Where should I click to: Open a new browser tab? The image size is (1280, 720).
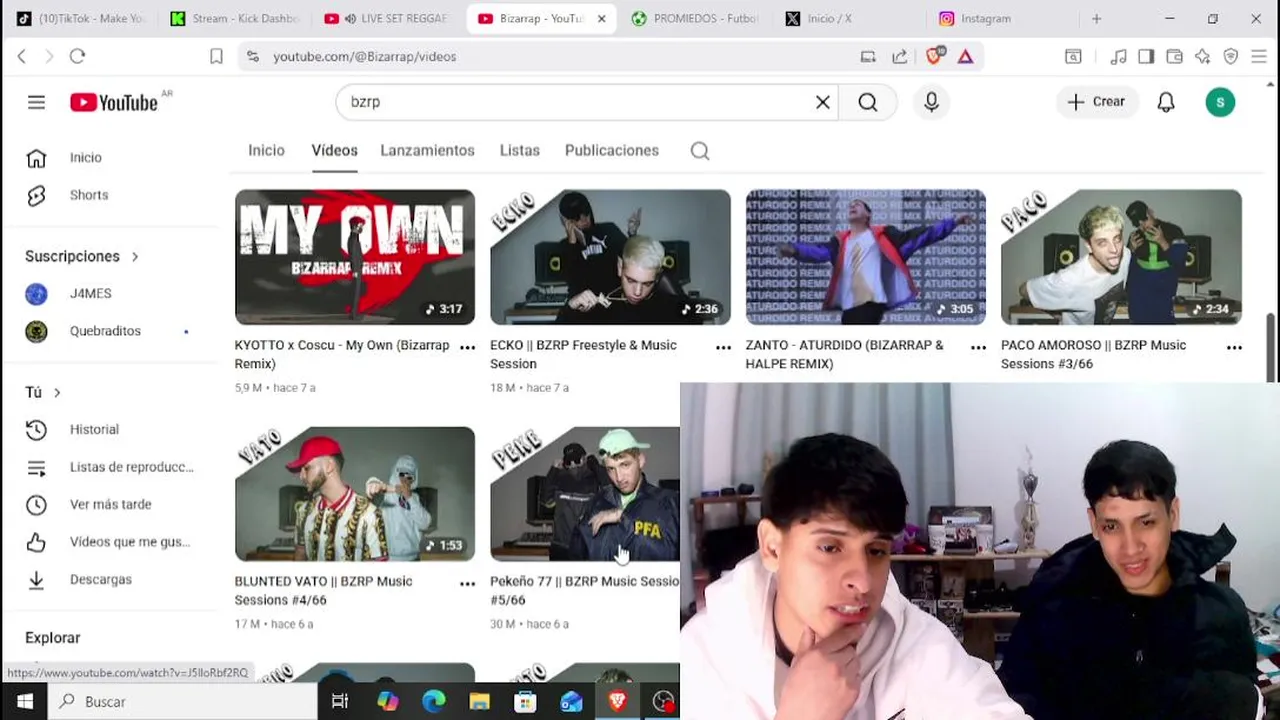click(x=1096, y=18)
